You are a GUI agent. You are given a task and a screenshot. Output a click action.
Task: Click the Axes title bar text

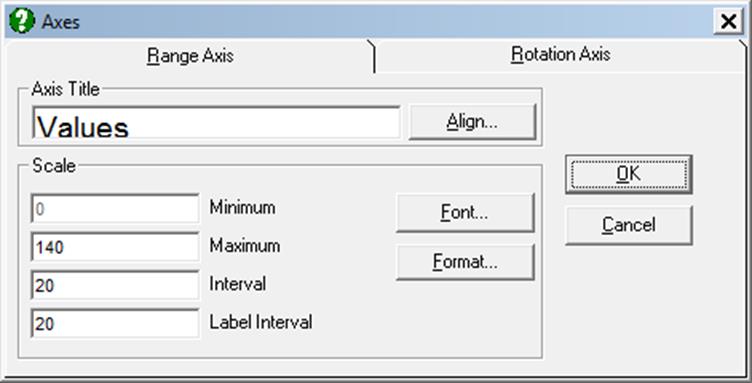(60, 22)
